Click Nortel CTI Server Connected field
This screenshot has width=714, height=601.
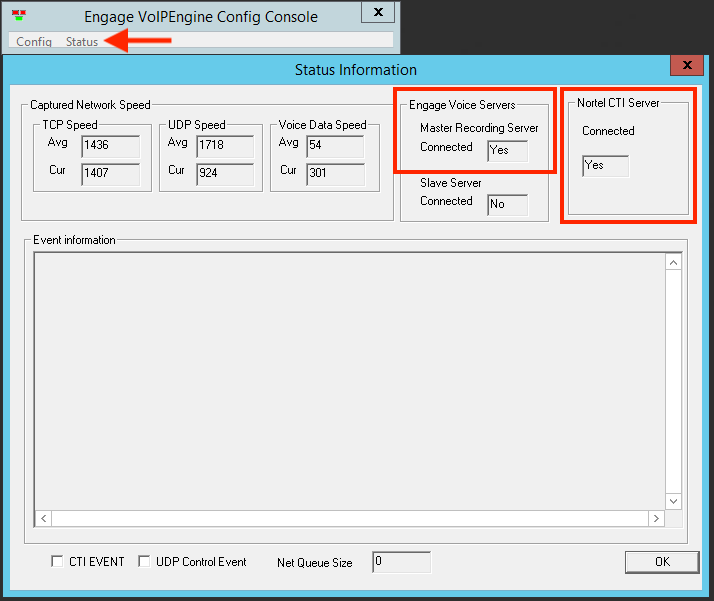click(606, 166)
